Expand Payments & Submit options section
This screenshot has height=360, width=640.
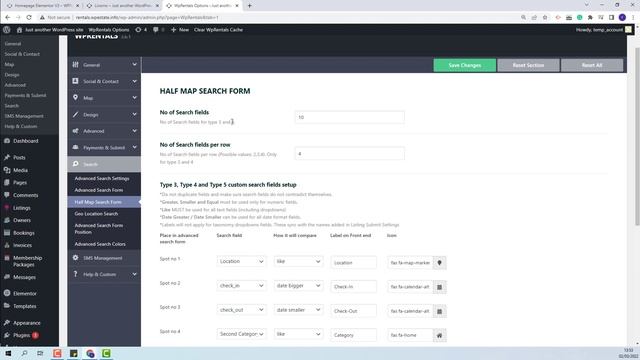pyautogui.click(x=104, y=147)
